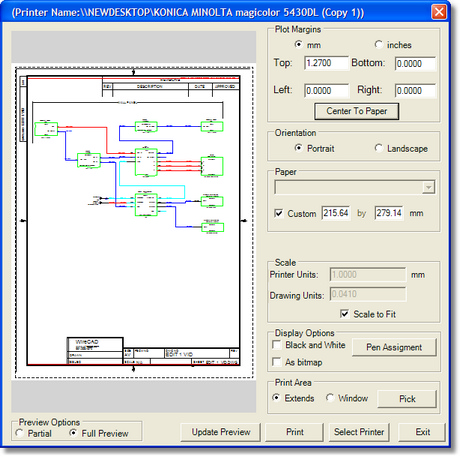Check the As bitmap option

tap(276, 362)
